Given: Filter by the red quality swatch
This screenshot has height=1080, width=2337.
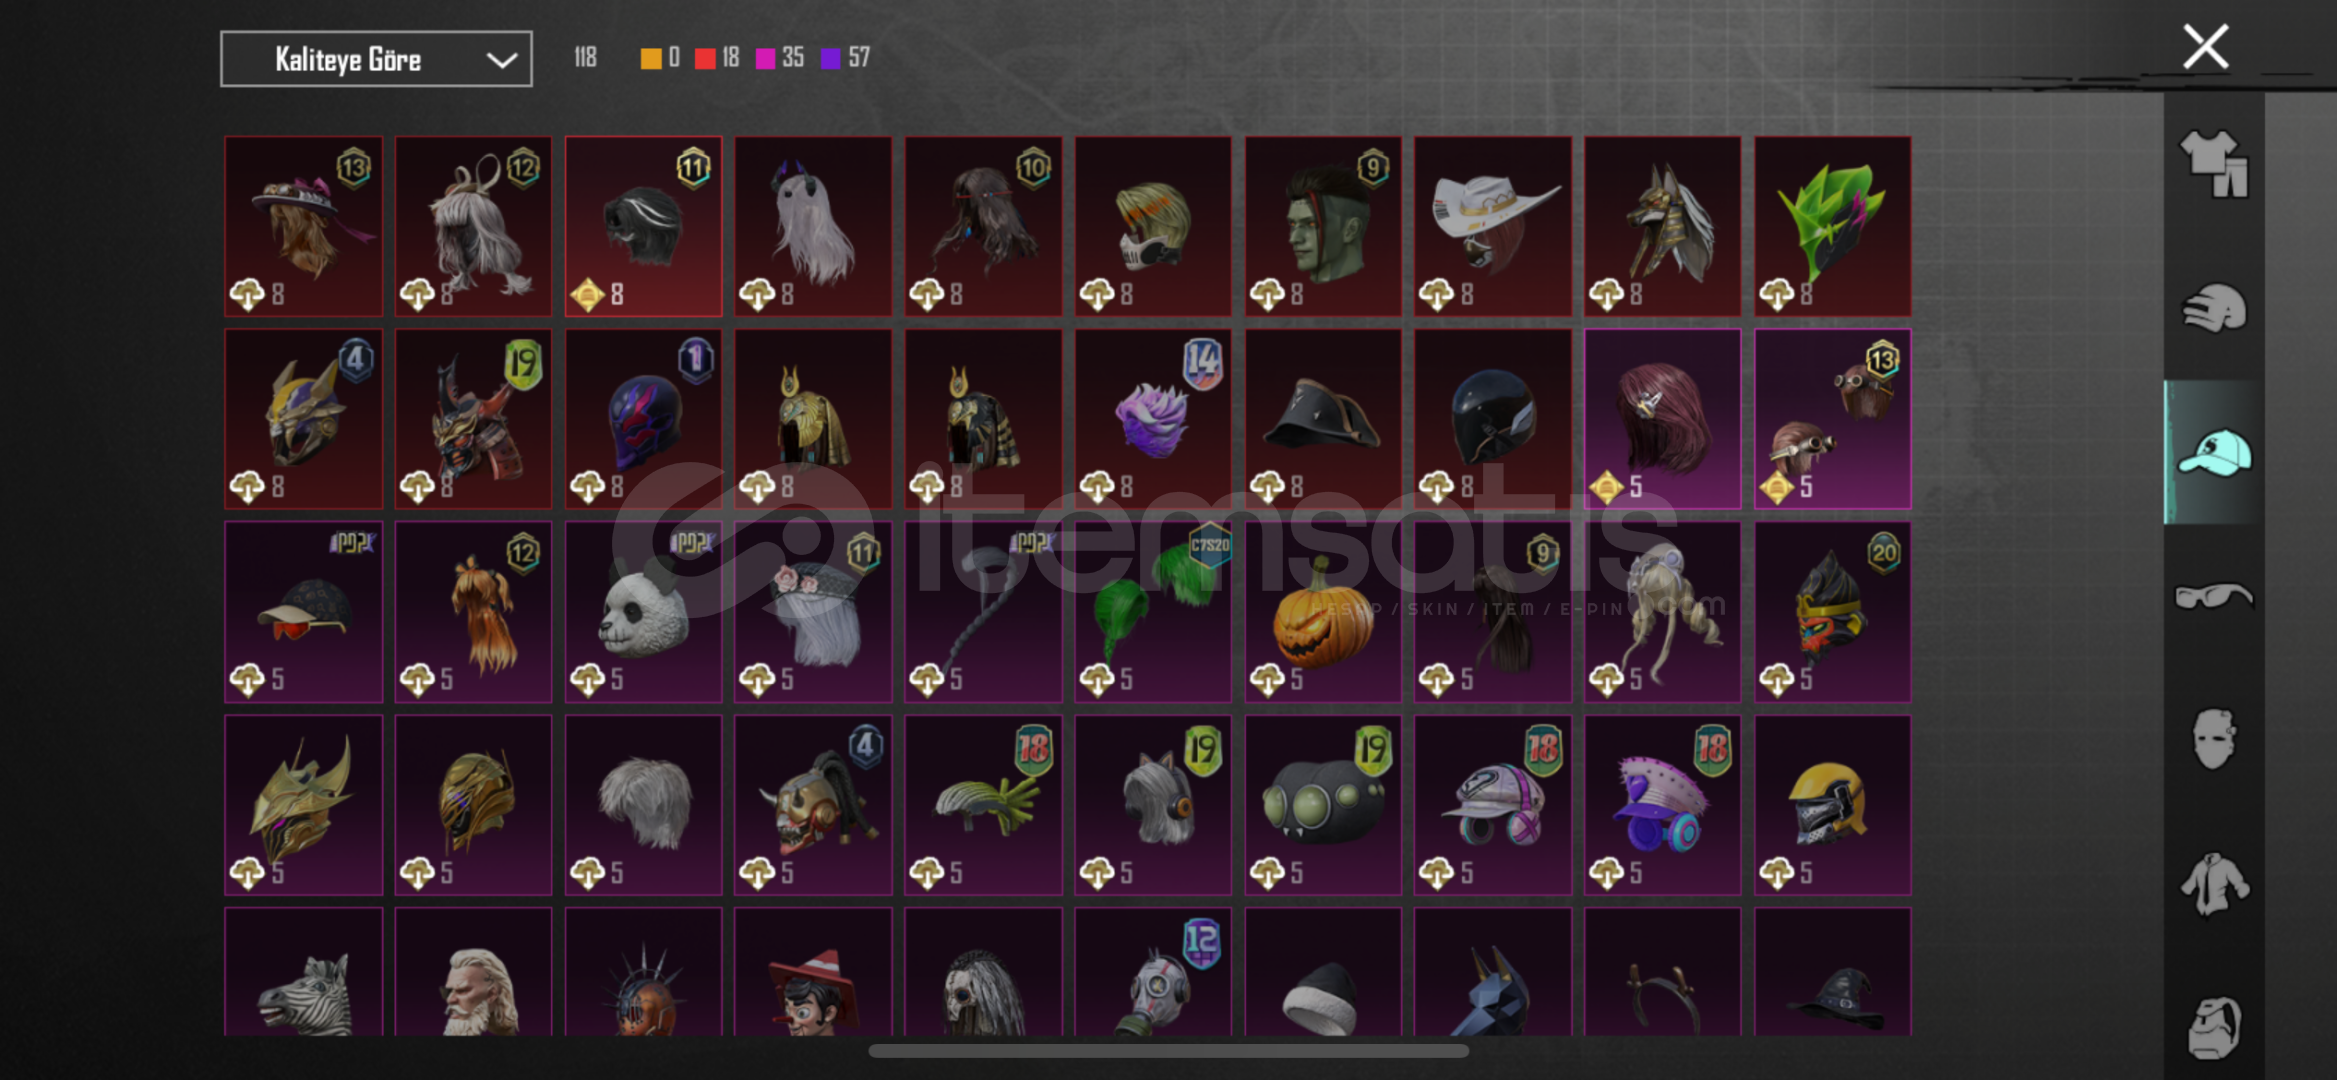Looking at the screenshot, I should click(x=705, y=58).
